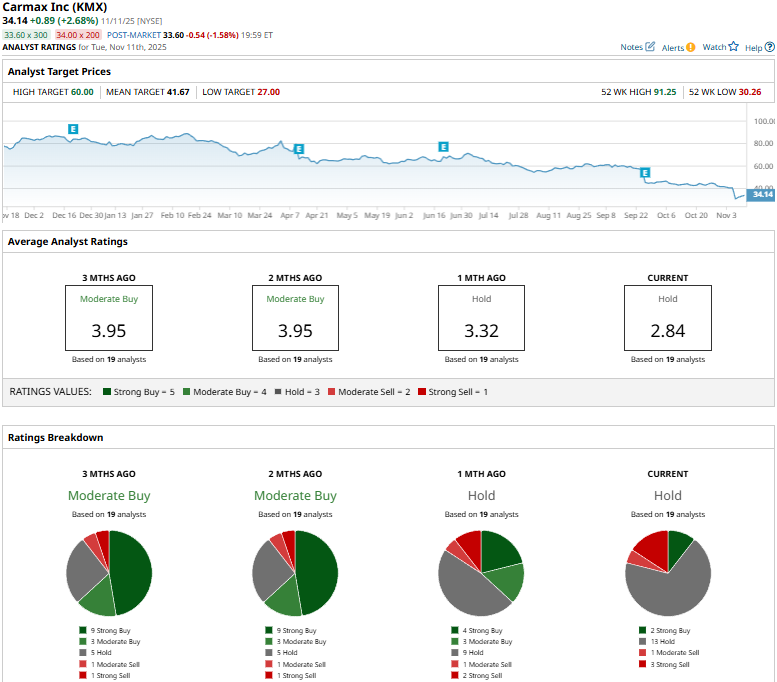Click the 52 WK Low 30.26 value
This screenshot has height=682, width=777.
(x=750, y=92)
